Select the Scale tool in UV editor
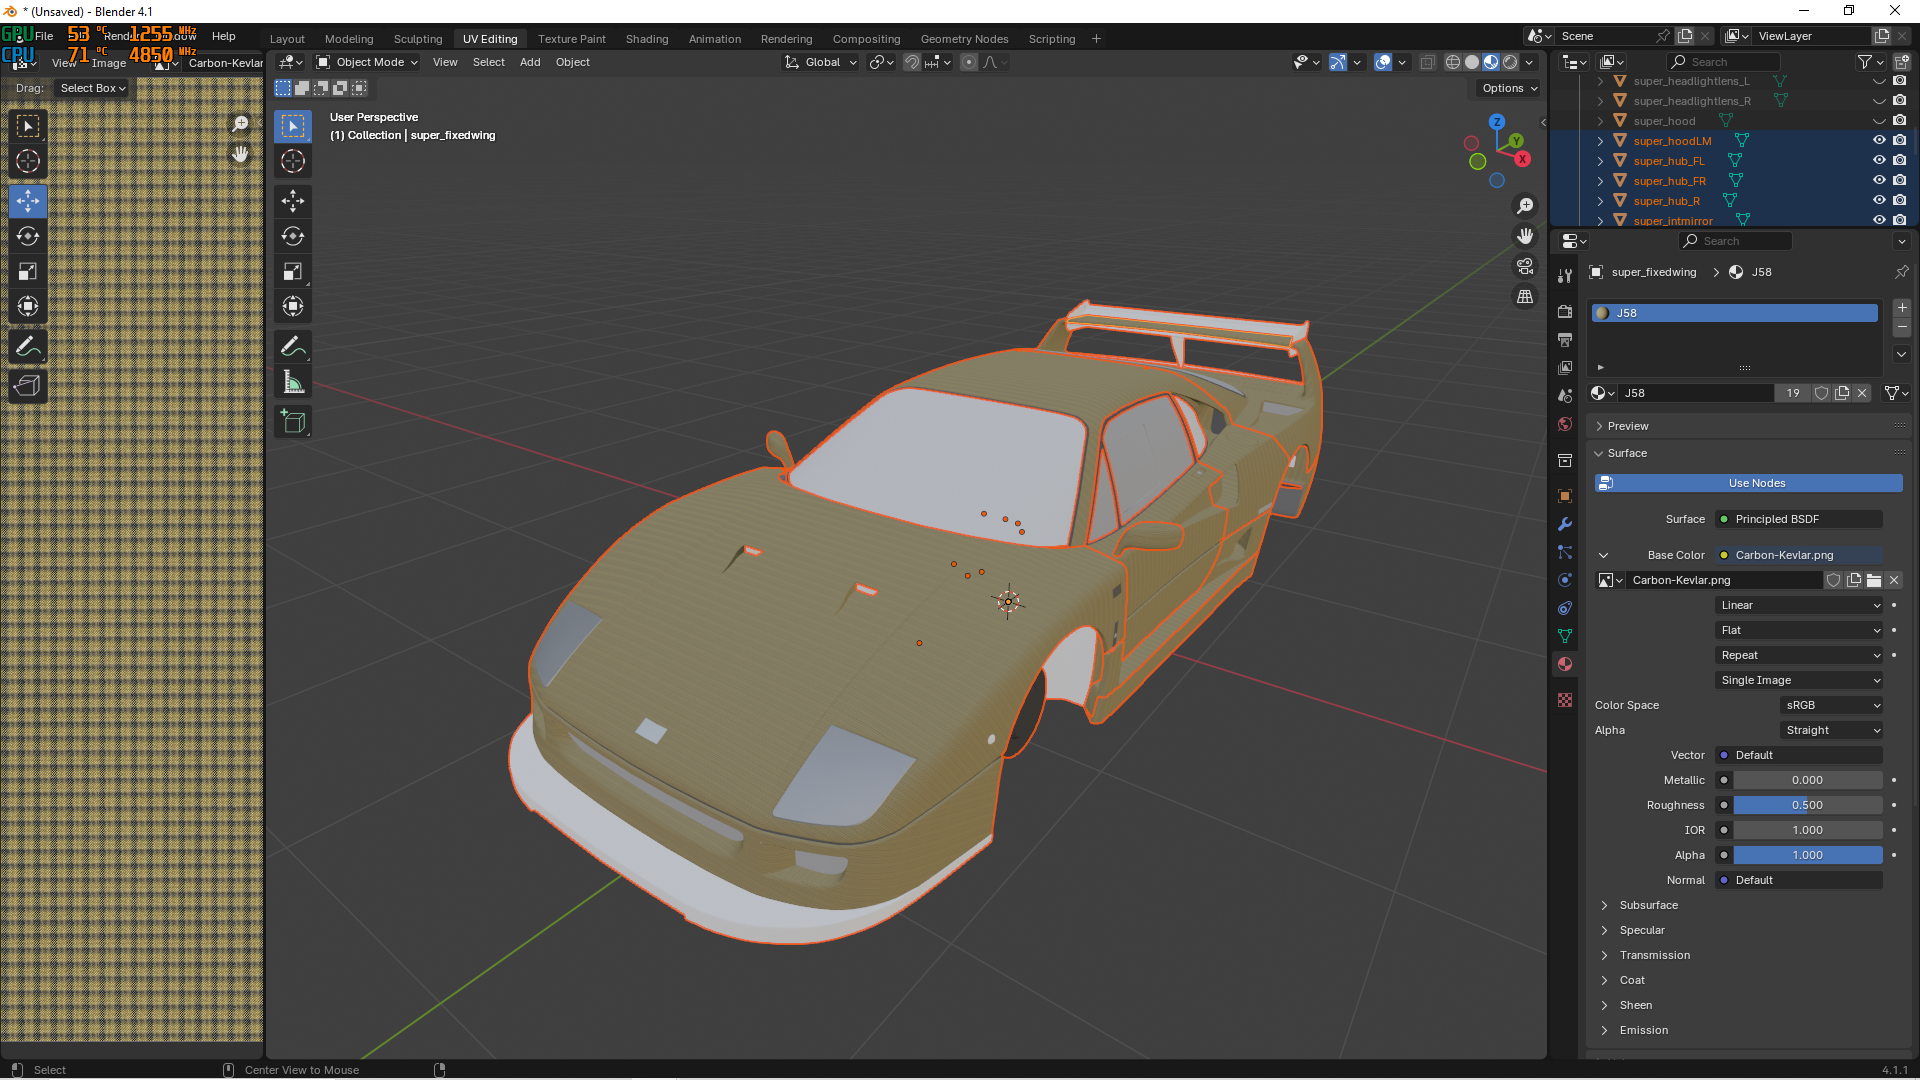This screenshot has width=1920, height=1080. [x=28, y=271]
